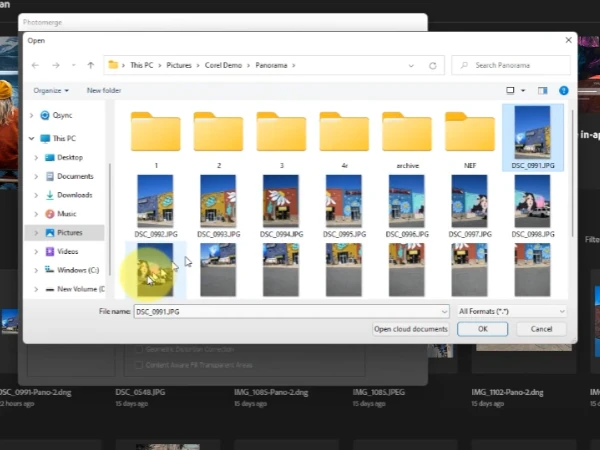Open the blue Help icon
The height and width of the screenshot is (450, 600).
[563, 91]
